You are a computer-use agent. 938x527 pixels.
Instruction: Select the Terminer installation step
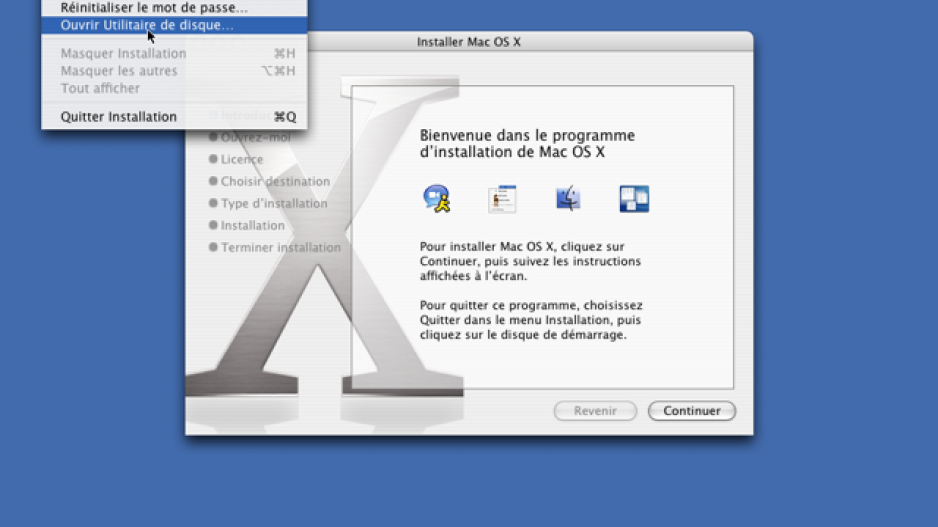(275, 247)
